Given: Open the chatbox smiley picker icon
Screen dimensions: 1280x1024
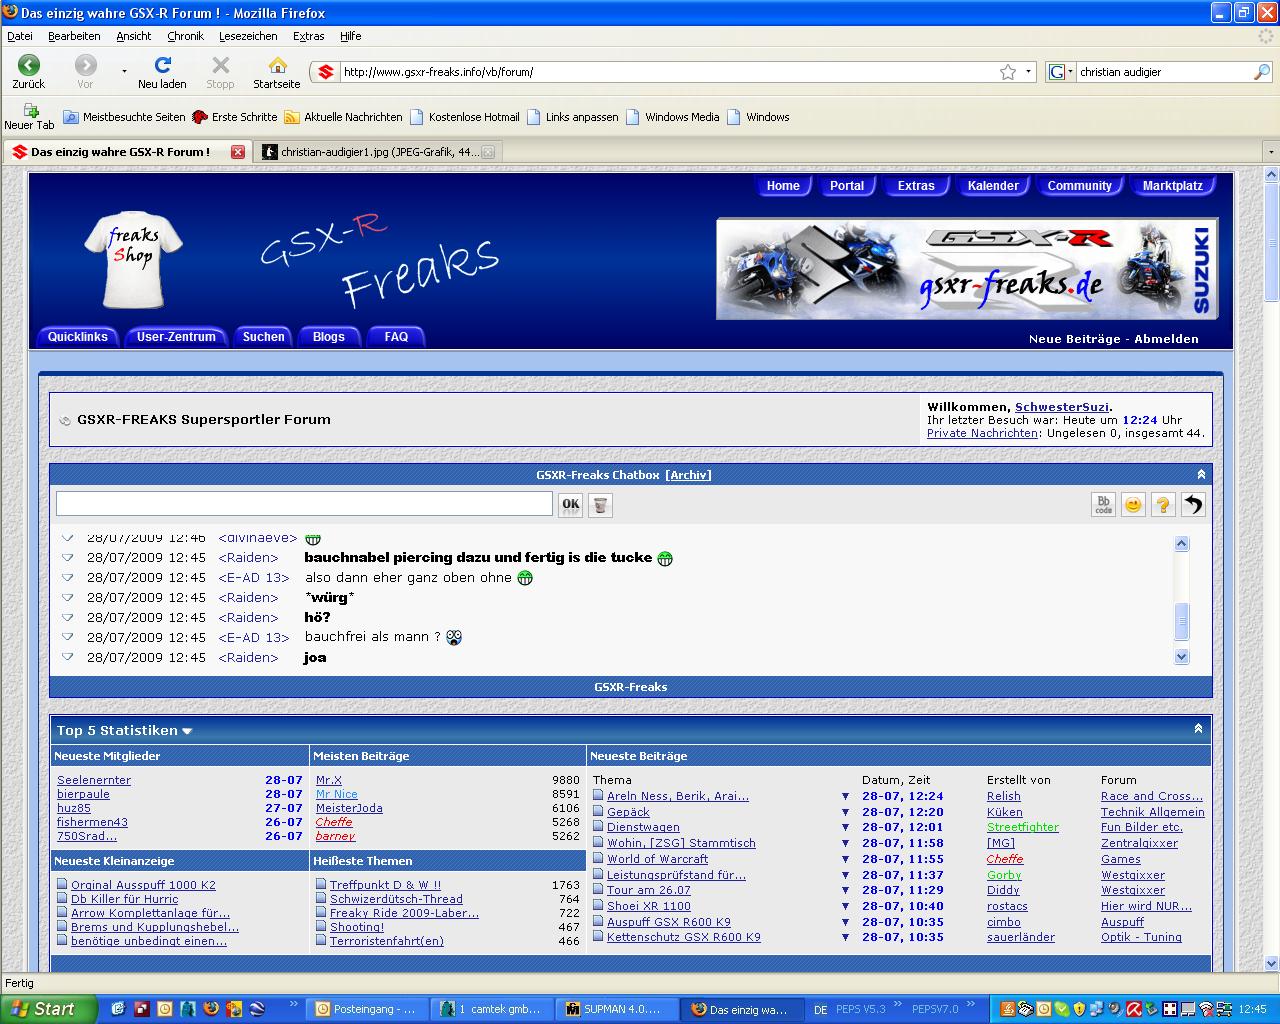Looking at the screenshot, I should point(1133,505).
